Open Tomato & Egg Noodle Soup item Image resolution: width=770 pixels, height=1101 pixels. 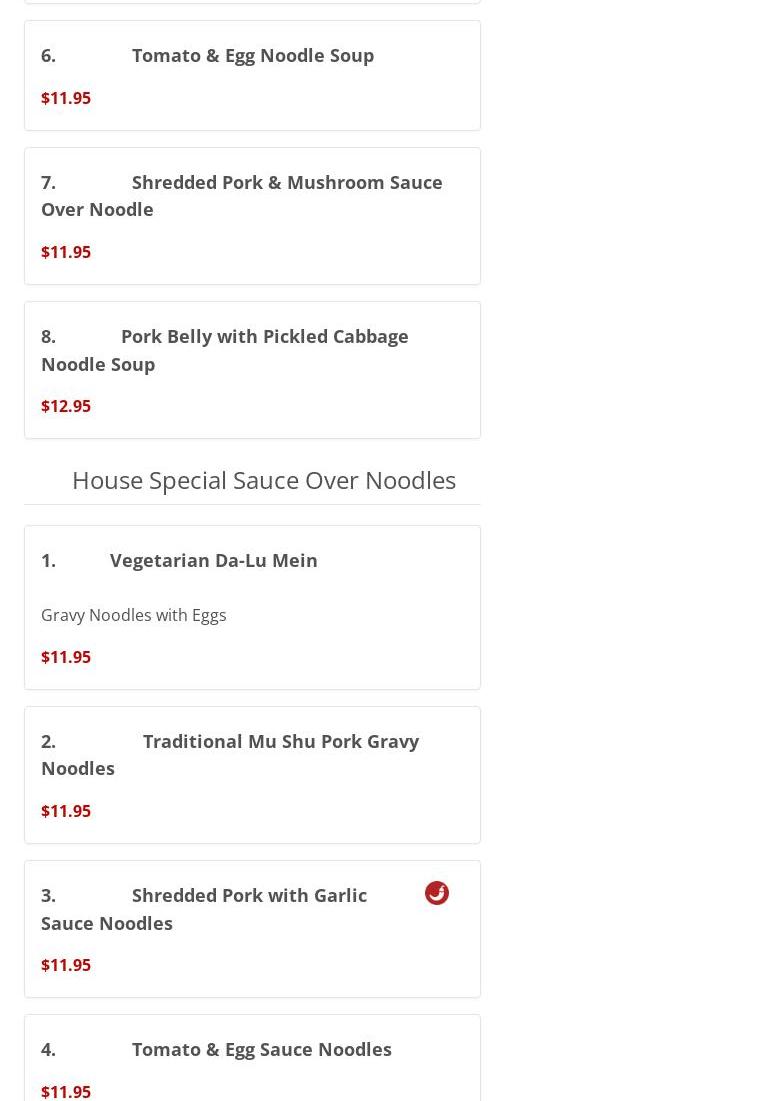click(252, 55)
